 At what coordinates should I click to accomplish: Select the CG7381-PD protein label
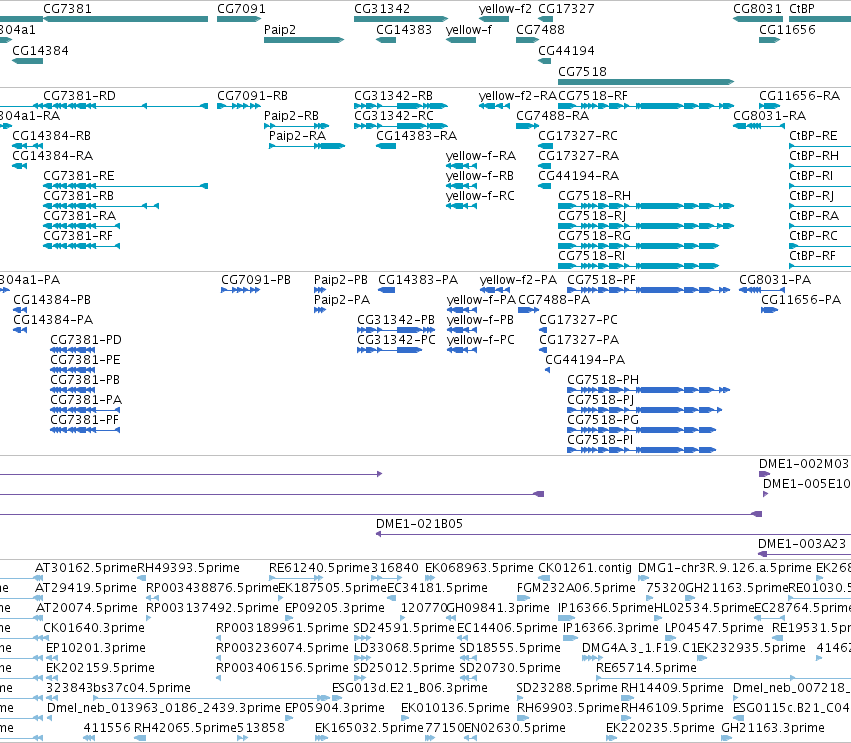[86, 340]
